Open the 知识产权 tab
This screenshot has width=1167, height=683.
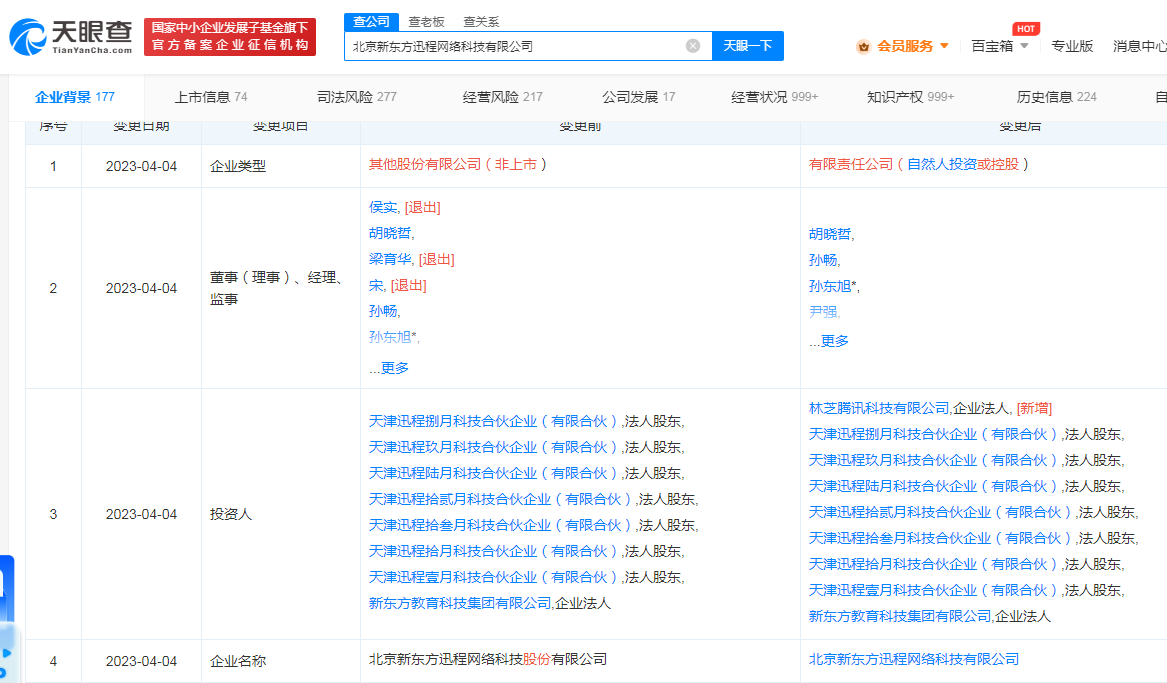pos(910,97)
